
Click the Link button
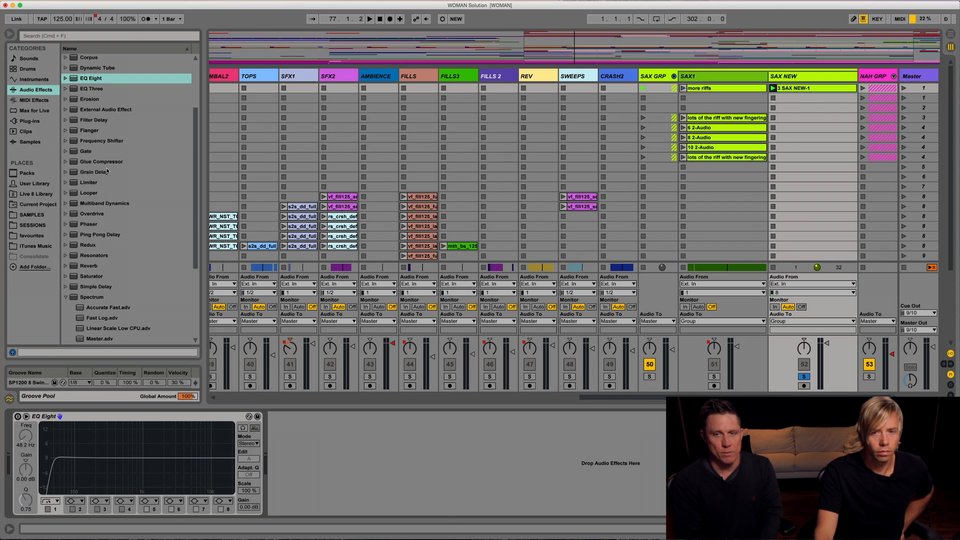tap(17, 19)
